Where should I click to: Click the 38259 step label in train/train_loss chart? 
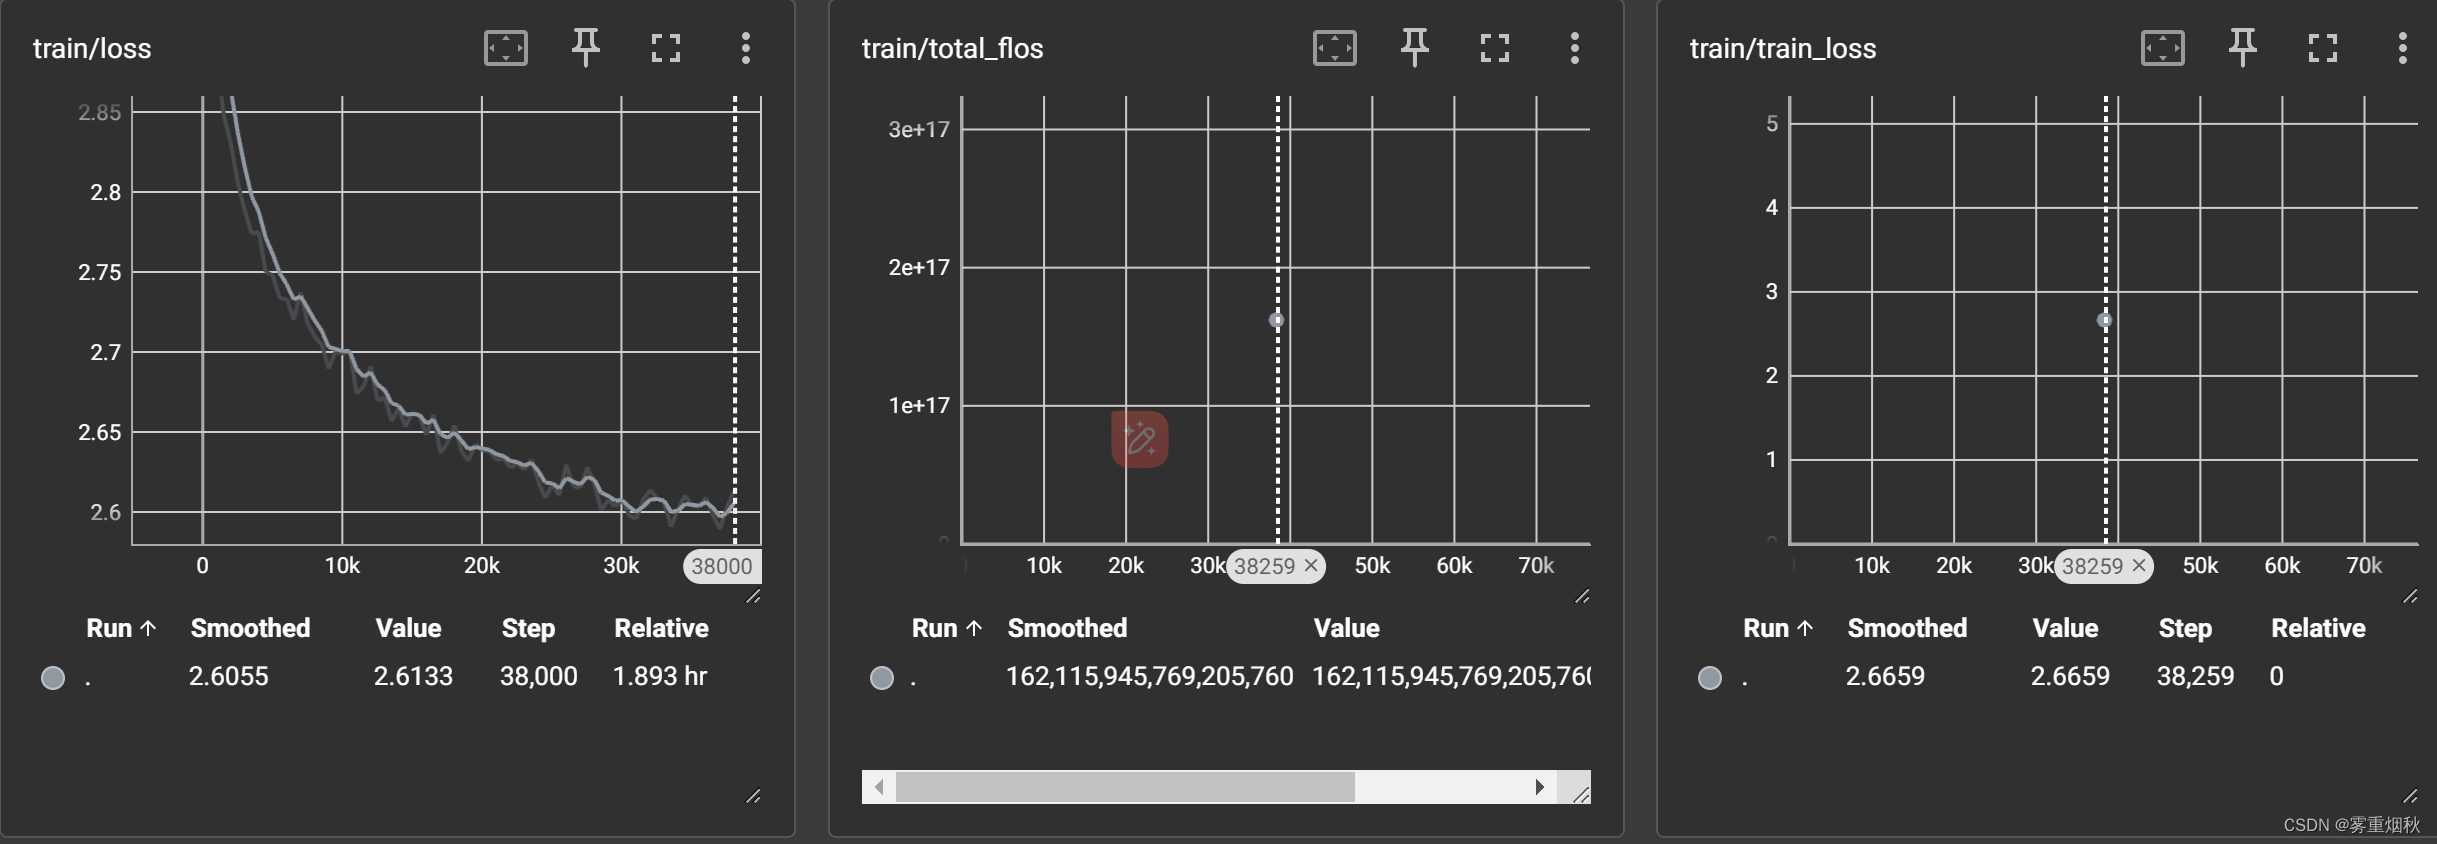2092,566
